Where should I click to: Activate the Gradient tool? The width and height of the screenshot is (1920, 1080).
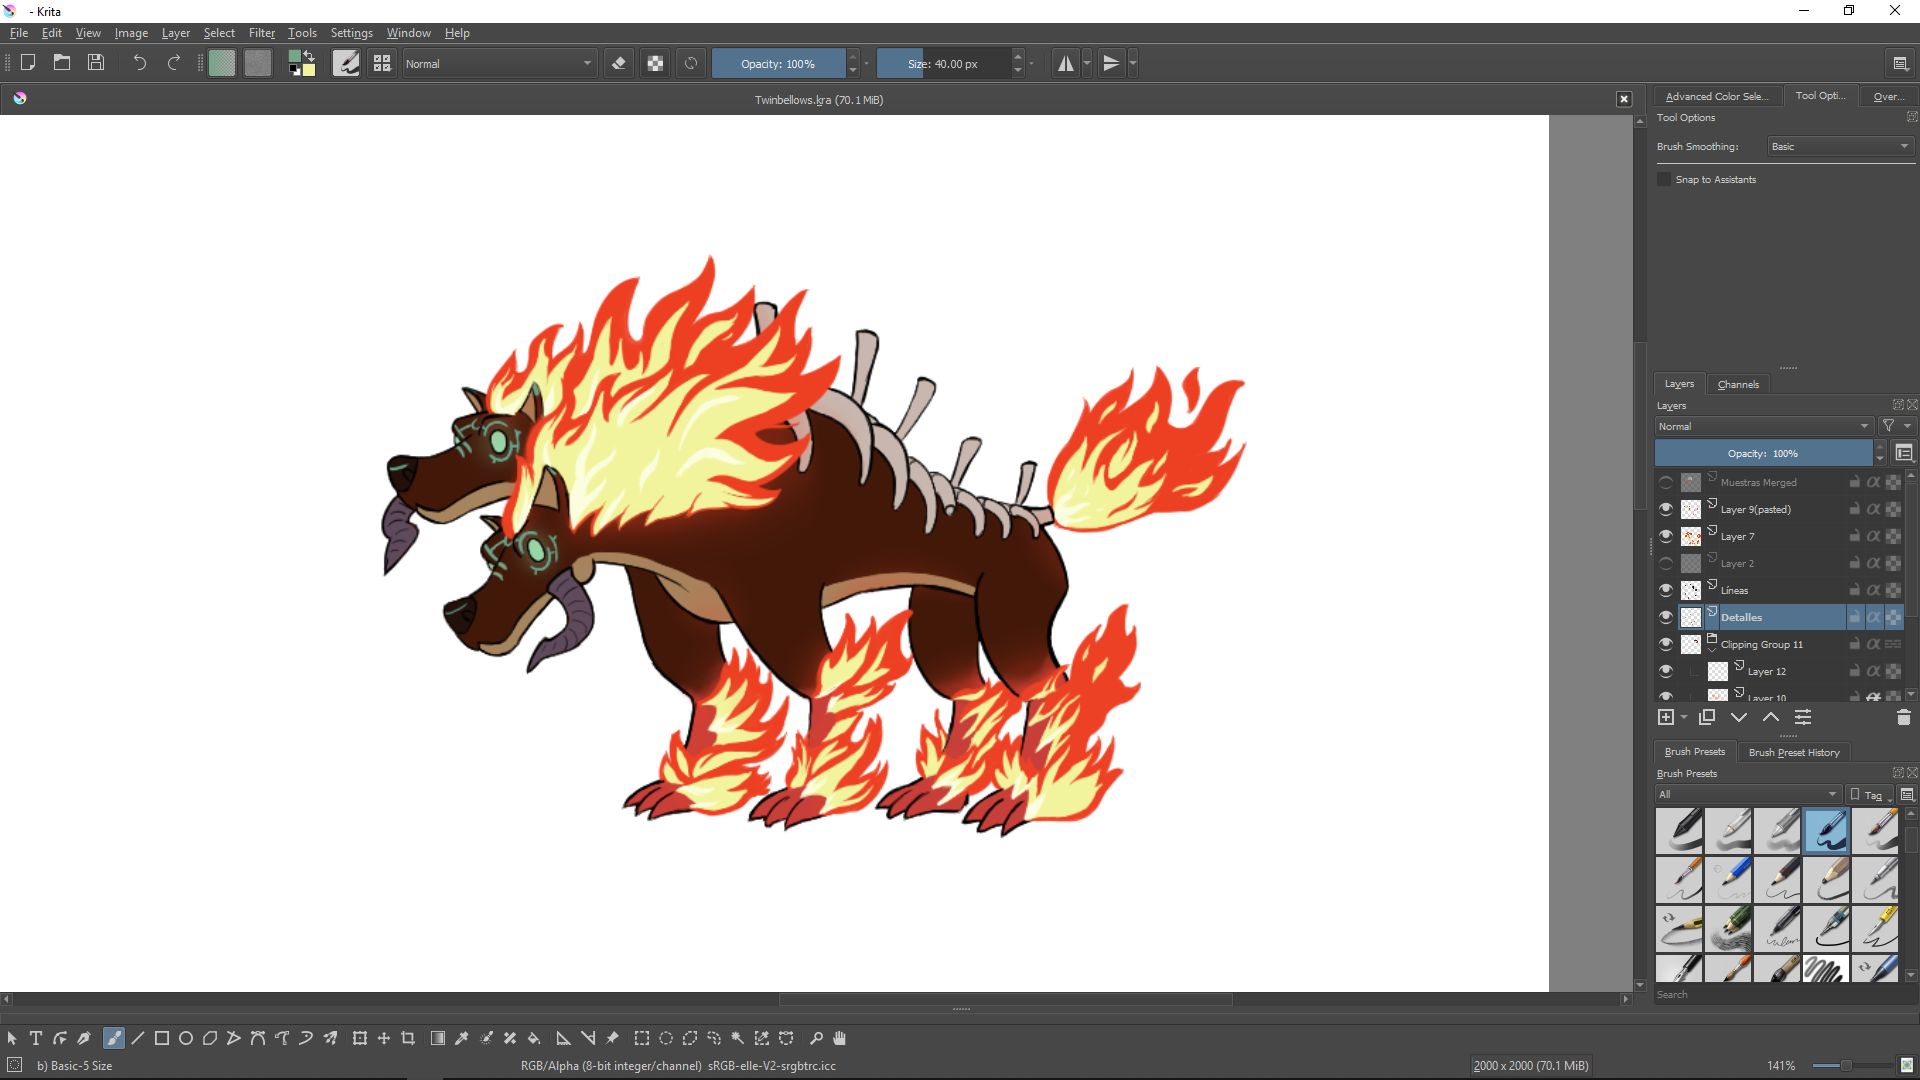tap(437, 1038)
